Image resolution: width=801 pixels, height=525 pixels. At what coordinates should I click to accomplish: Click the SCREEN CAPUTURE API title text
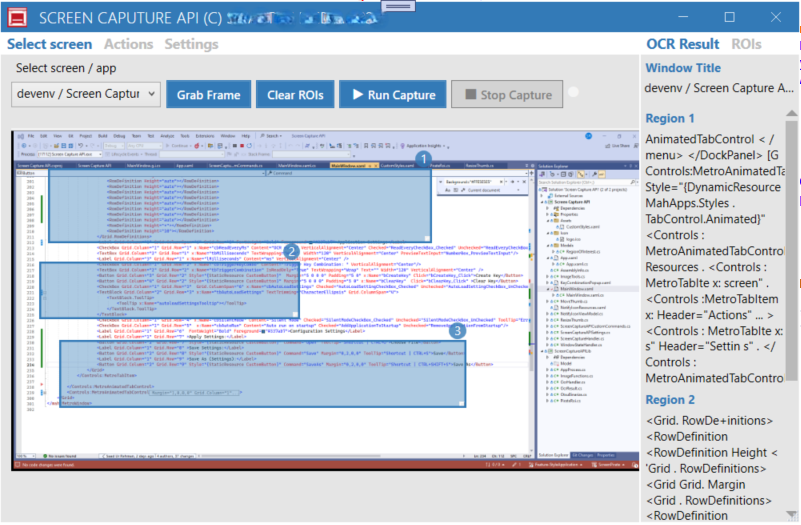coord(130,18)
